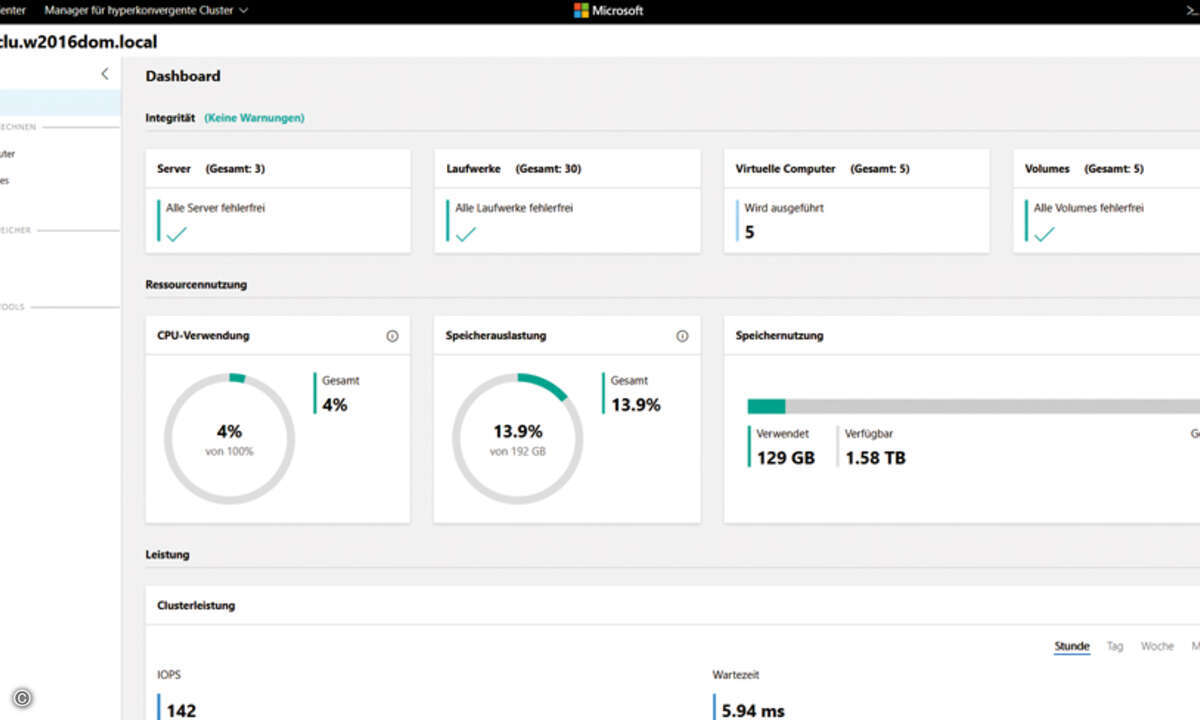Image resolution: width=1200 pixels, height=720 pixels.
Task: Open the Manager für hyperkonvergente Cluster dropdown
Action: (x=146, y=11)
